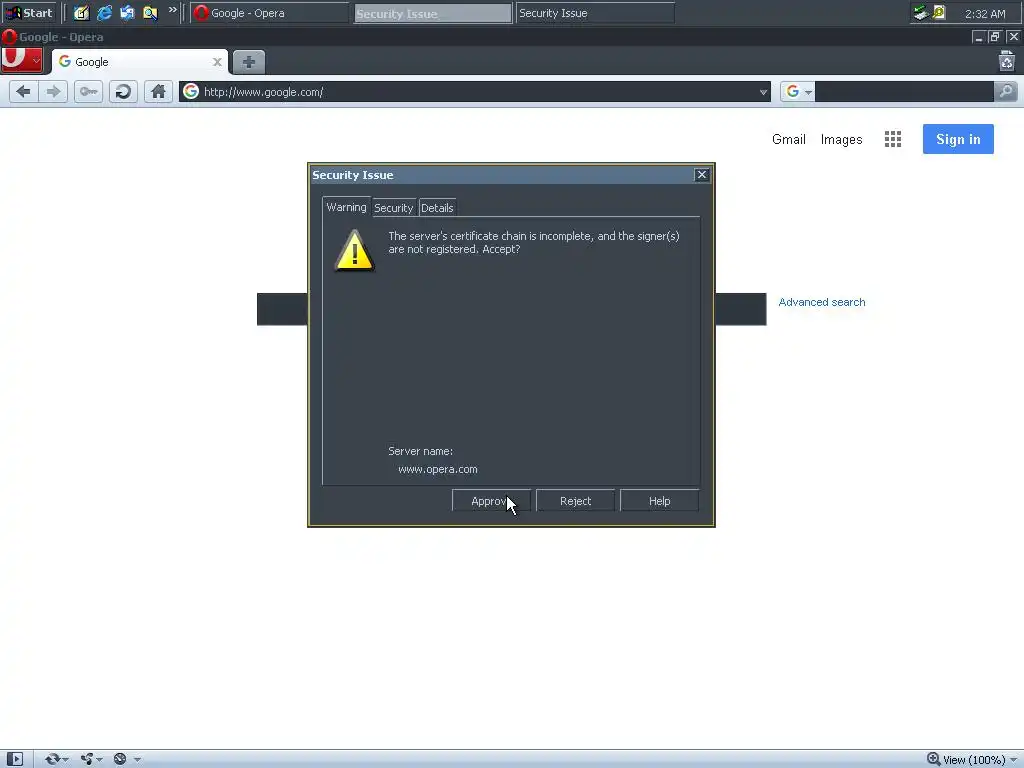Open the Opera Link dropdown arrow
The height and width of the screenshot is (768, 1024).
pyautogui.click(x=65, y=760)
